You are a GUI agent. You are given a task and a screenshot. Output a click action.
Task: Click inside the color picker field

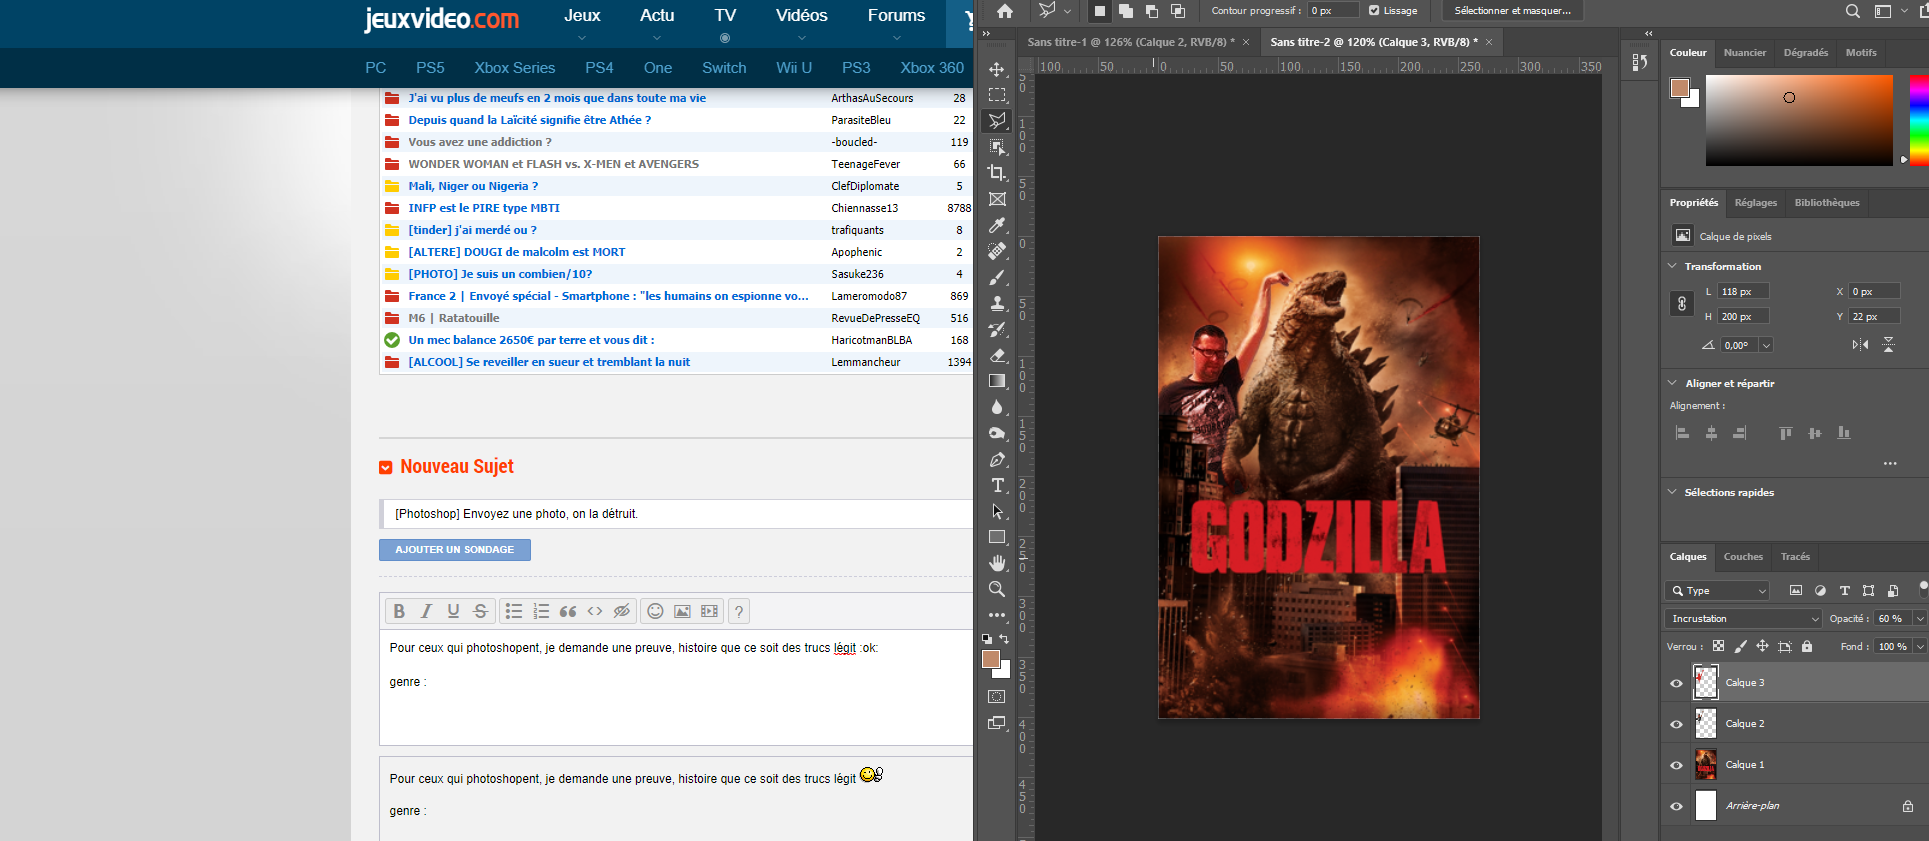point(1799,120)
